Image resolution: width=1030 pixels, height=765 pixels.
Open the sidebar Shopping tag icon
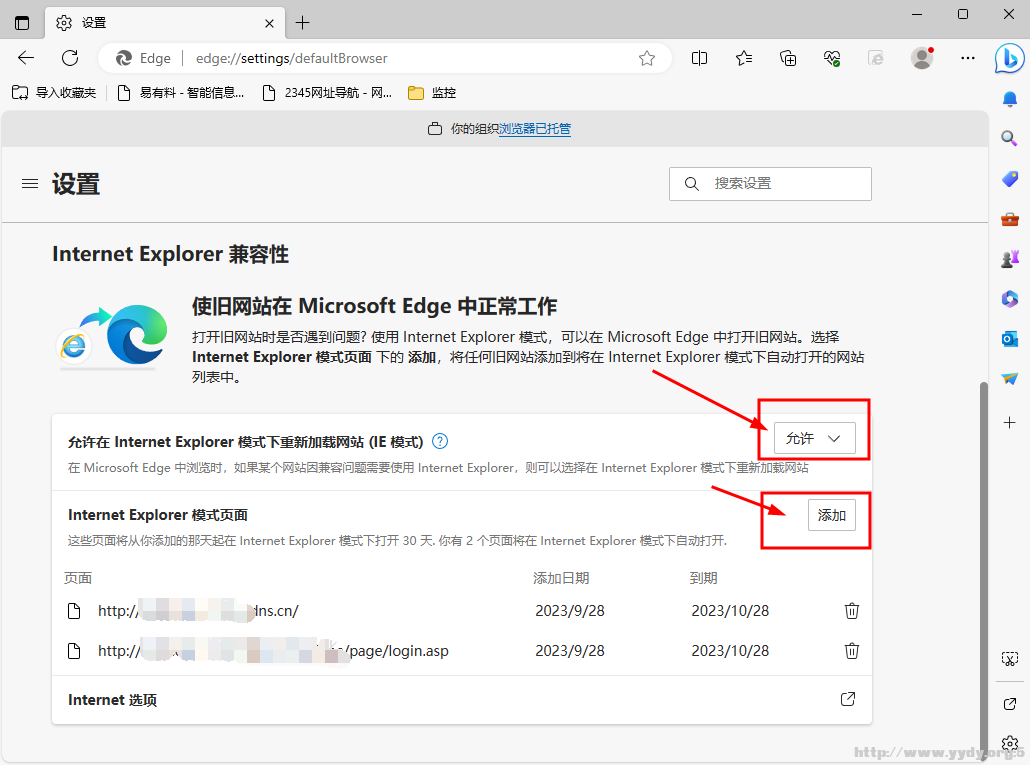[1010, 179]
